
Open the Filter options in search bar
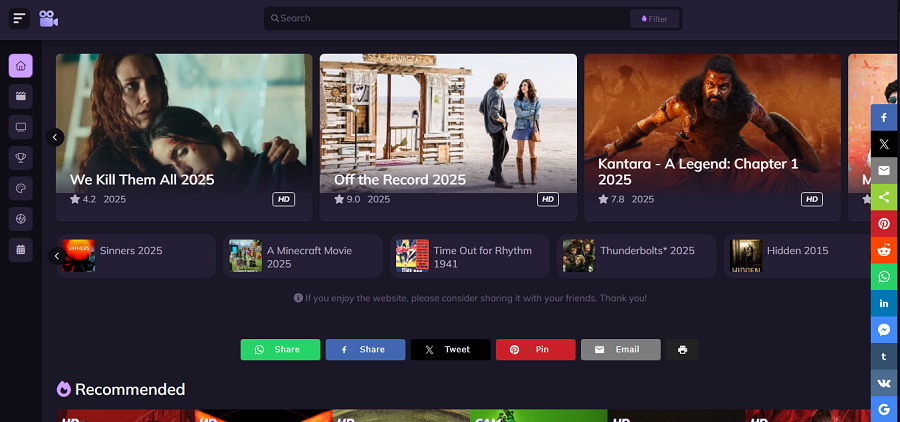pyautogui.click(x=654, y=19)
